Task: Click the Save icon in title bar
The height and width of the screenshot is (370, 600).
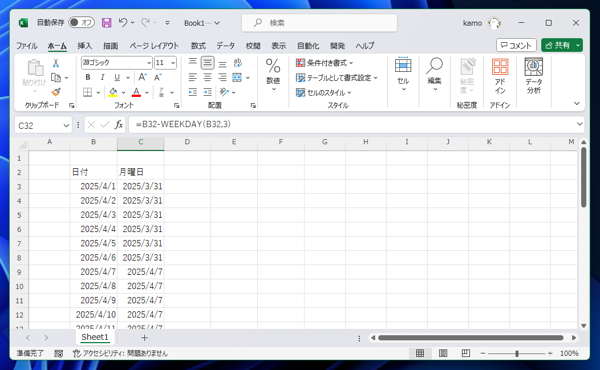Action: (106, 23)
